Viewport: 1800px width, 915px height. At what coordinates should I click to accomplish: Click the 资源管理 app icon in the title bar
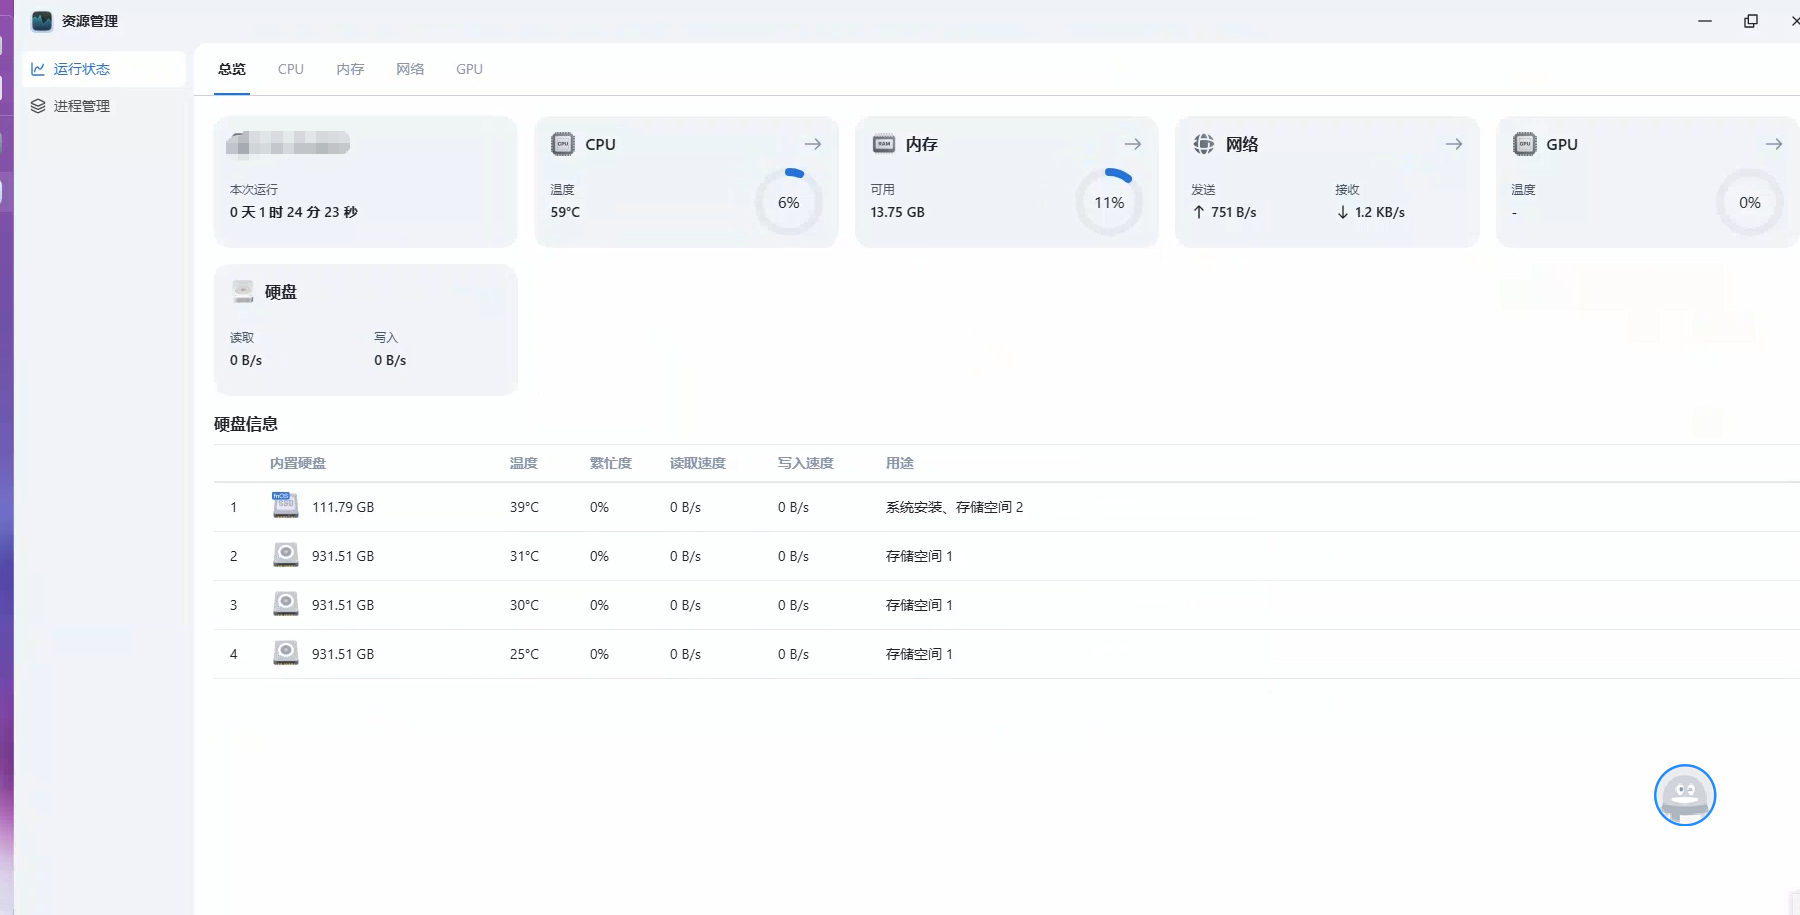tap(41, 21)
